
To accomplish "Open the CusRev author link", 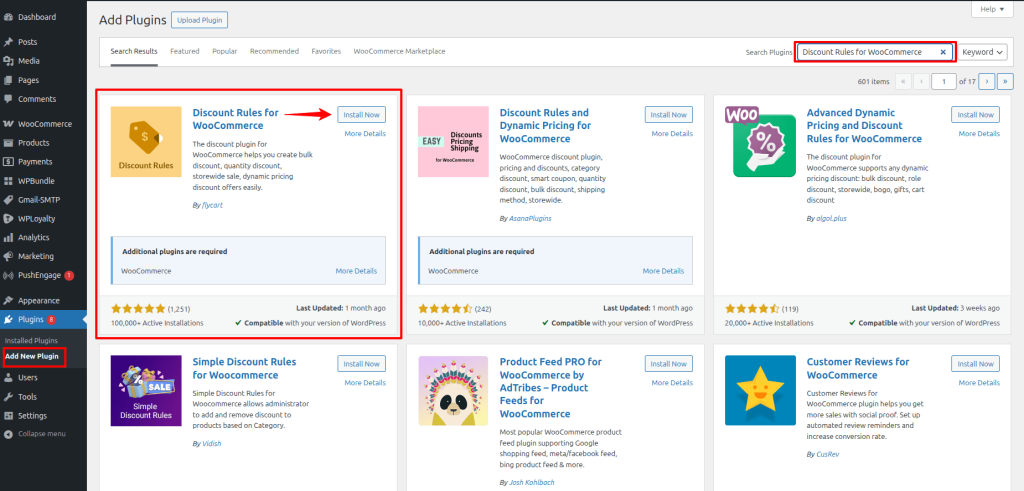I will coord(825,454).
